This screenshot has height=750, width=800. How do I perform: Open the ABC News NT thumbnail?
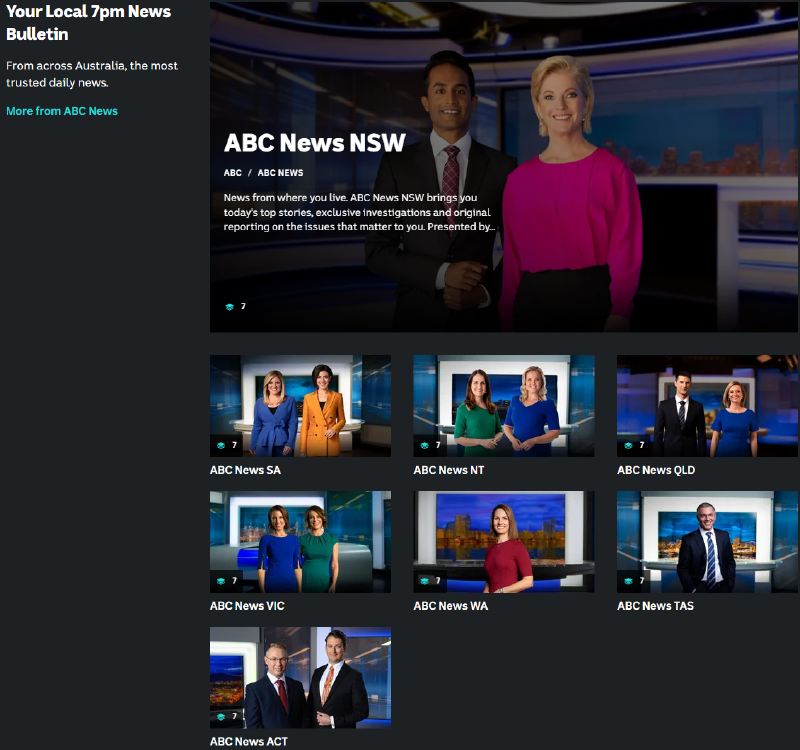[504, 406]
